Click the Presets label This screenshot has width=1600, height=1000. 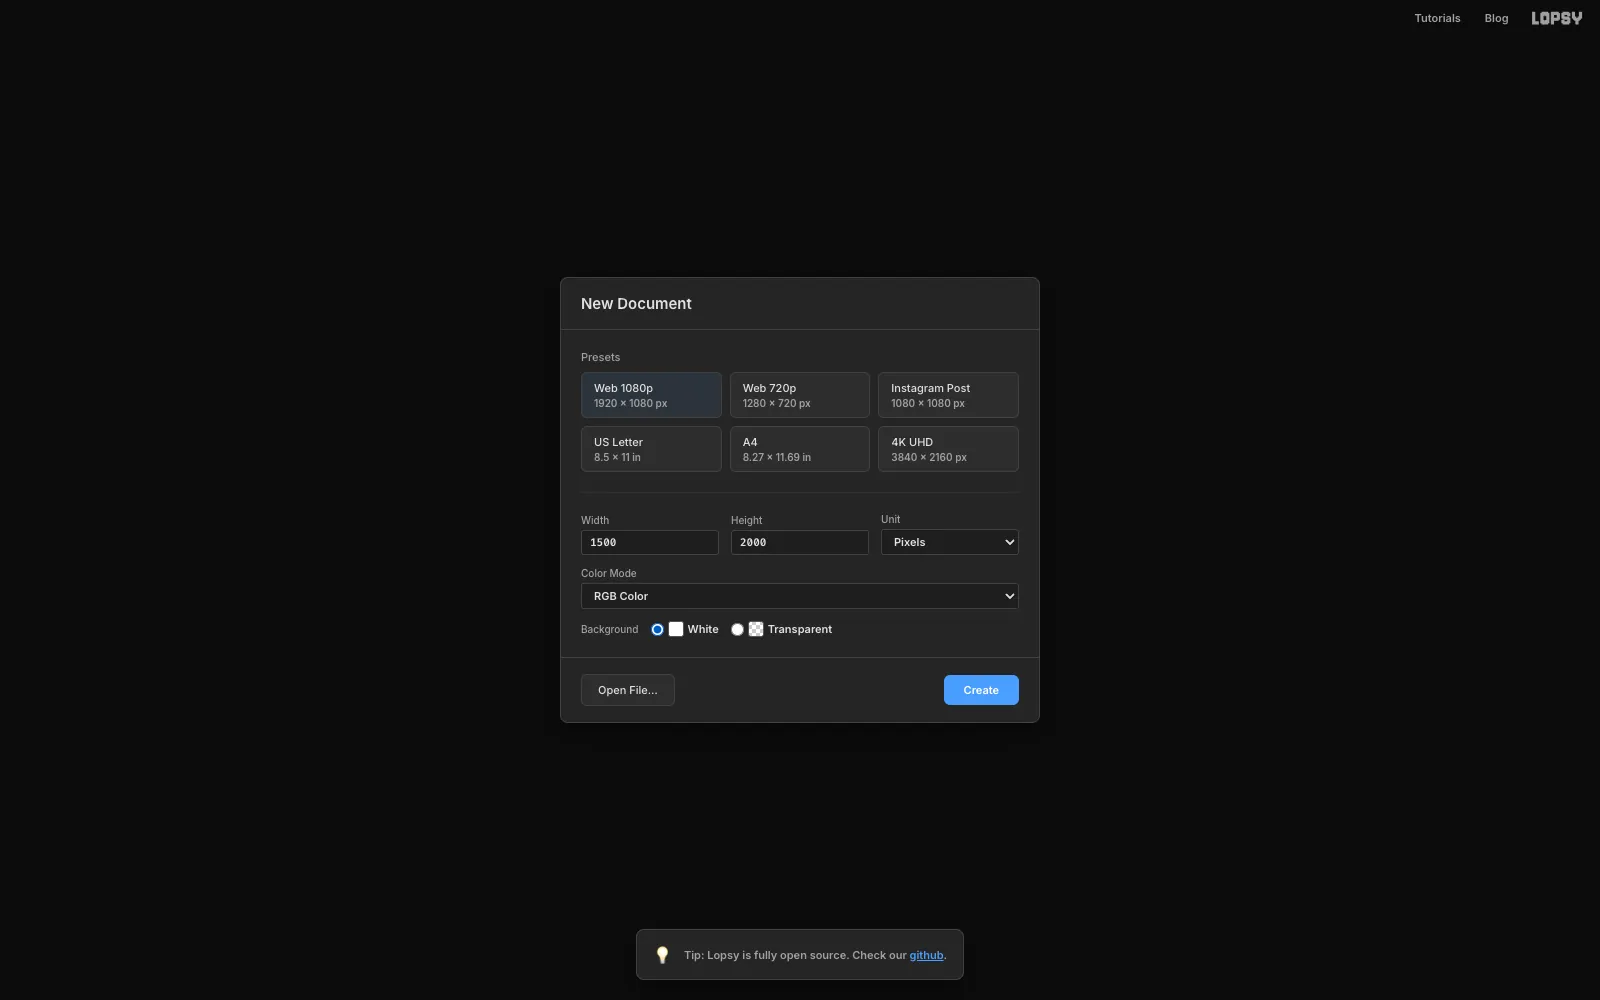pyautogui.click(x=600, y=357)
